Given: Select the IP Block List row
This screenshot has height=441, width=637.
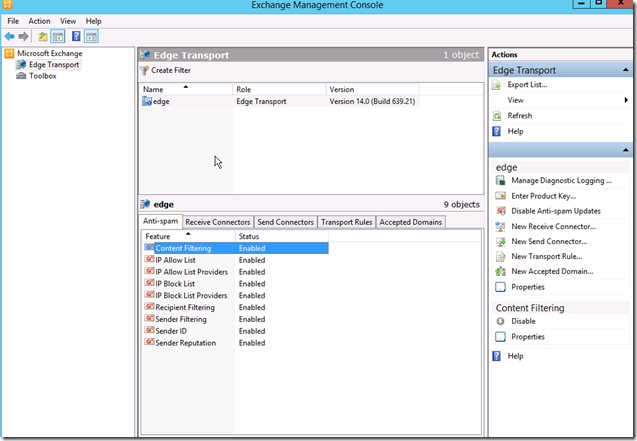Looking at the screenshot, I should 236,283.
